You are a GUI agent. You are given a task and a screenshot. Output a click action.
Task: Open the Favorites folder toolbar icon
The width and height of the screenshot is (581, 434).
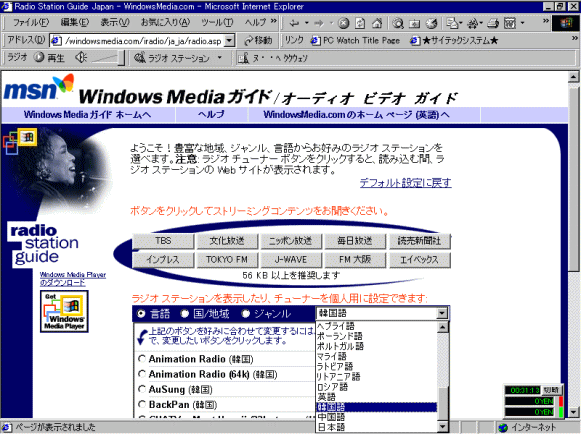pos(414,23)
